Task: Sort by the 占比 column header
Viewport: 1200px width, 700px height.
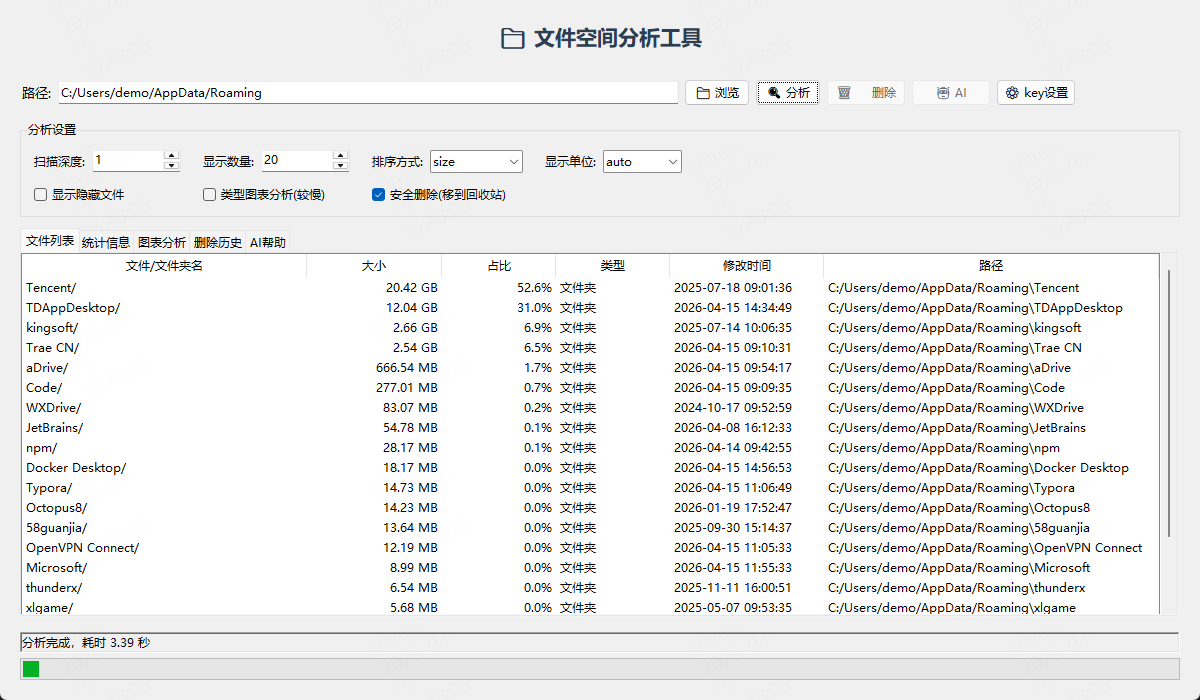Action: click(499, 266)
